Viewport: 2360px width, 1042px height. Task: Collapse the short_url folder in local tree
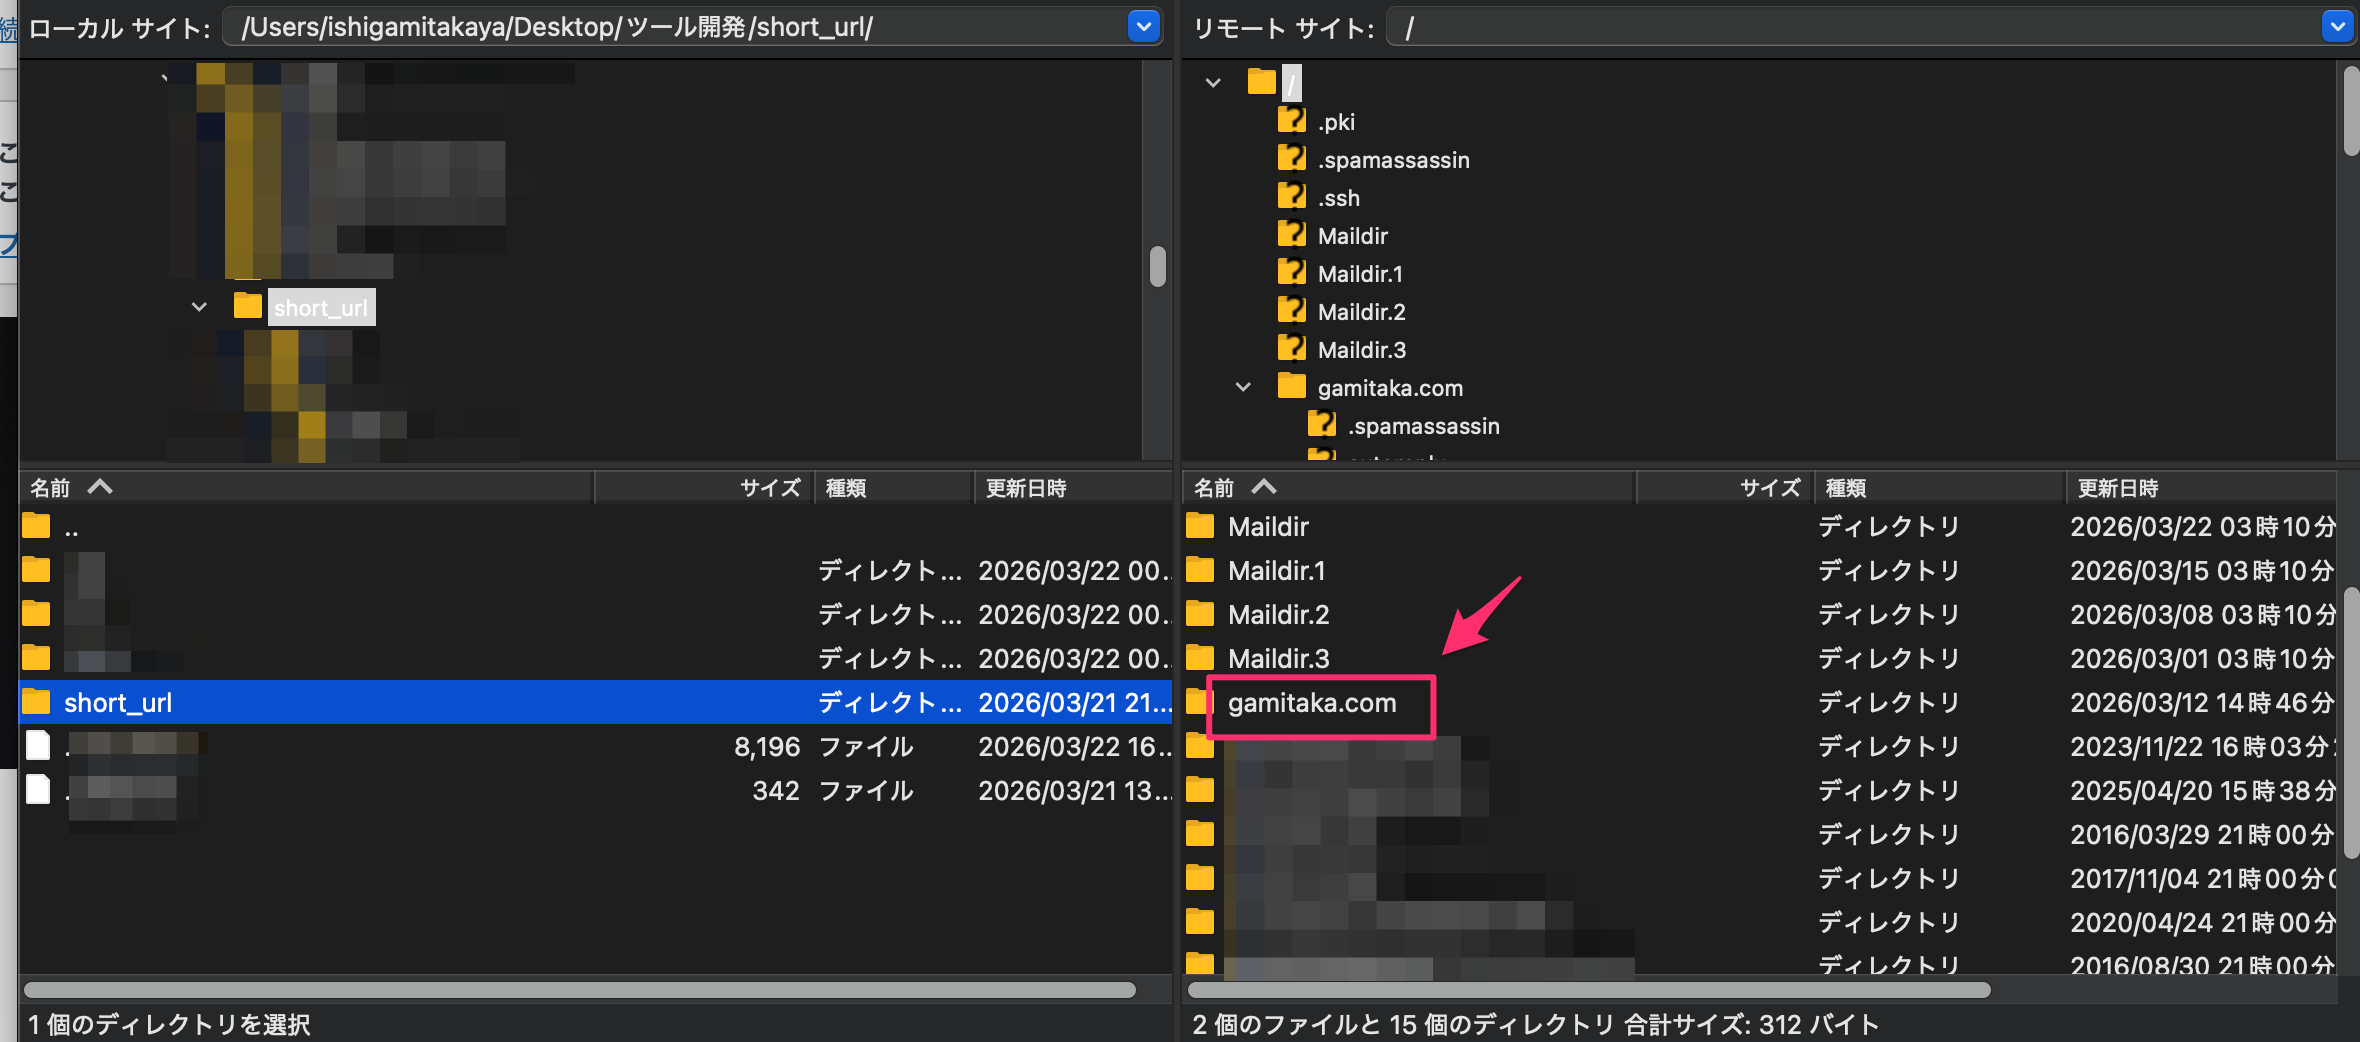pos(199,307)
